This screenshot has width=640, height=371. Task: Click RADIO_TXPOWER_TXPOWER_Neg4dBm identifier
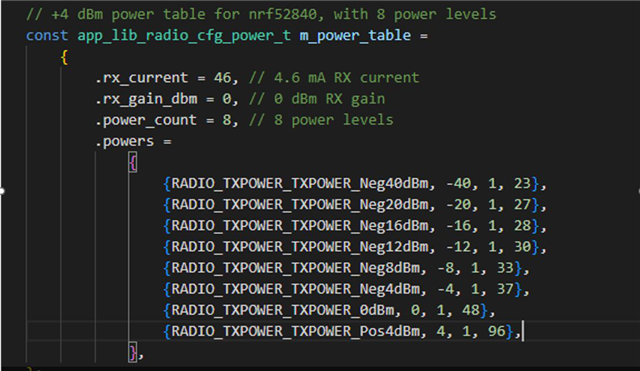pyautogui.click(x=296, y=289)
